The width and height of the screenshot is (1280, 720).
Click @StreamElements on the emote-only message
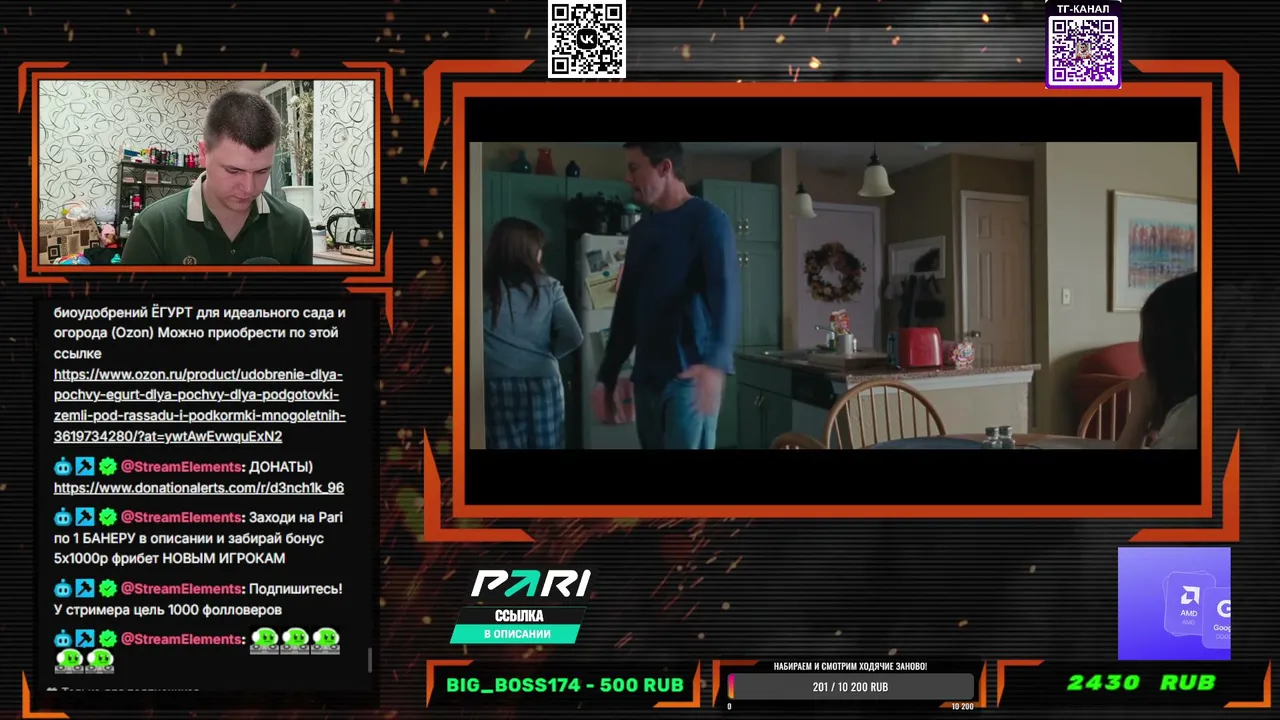181,639
